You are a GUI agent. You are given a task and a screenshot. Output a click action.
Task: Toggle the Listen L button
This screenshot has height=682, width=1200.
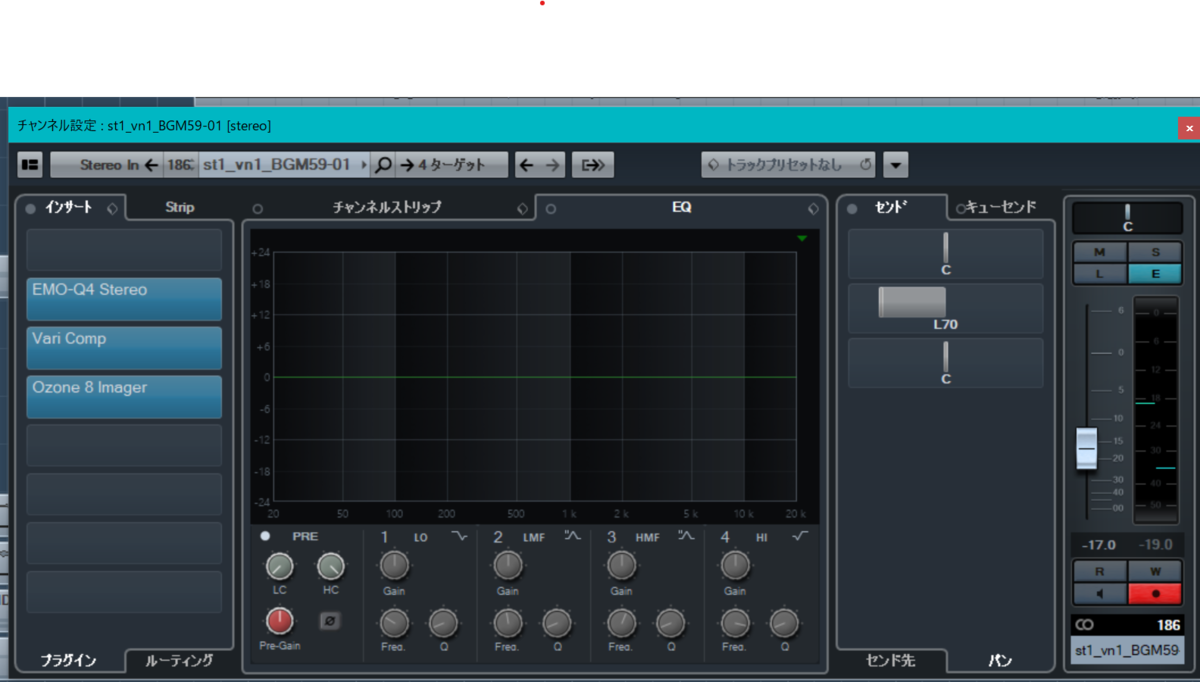point(1099,273)
